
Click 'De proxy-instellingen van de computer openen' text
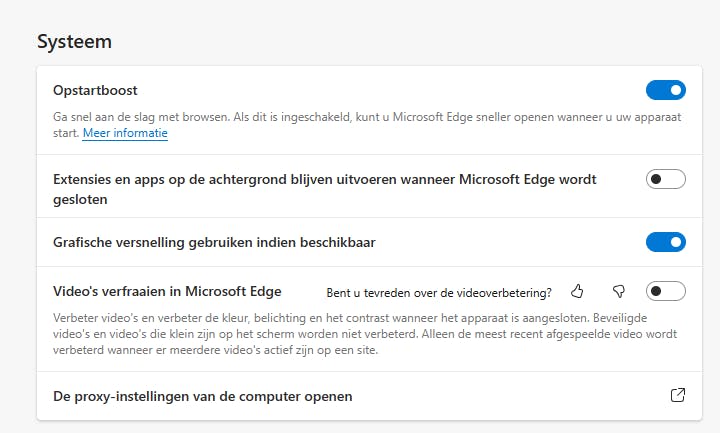(x=202, y=396)
